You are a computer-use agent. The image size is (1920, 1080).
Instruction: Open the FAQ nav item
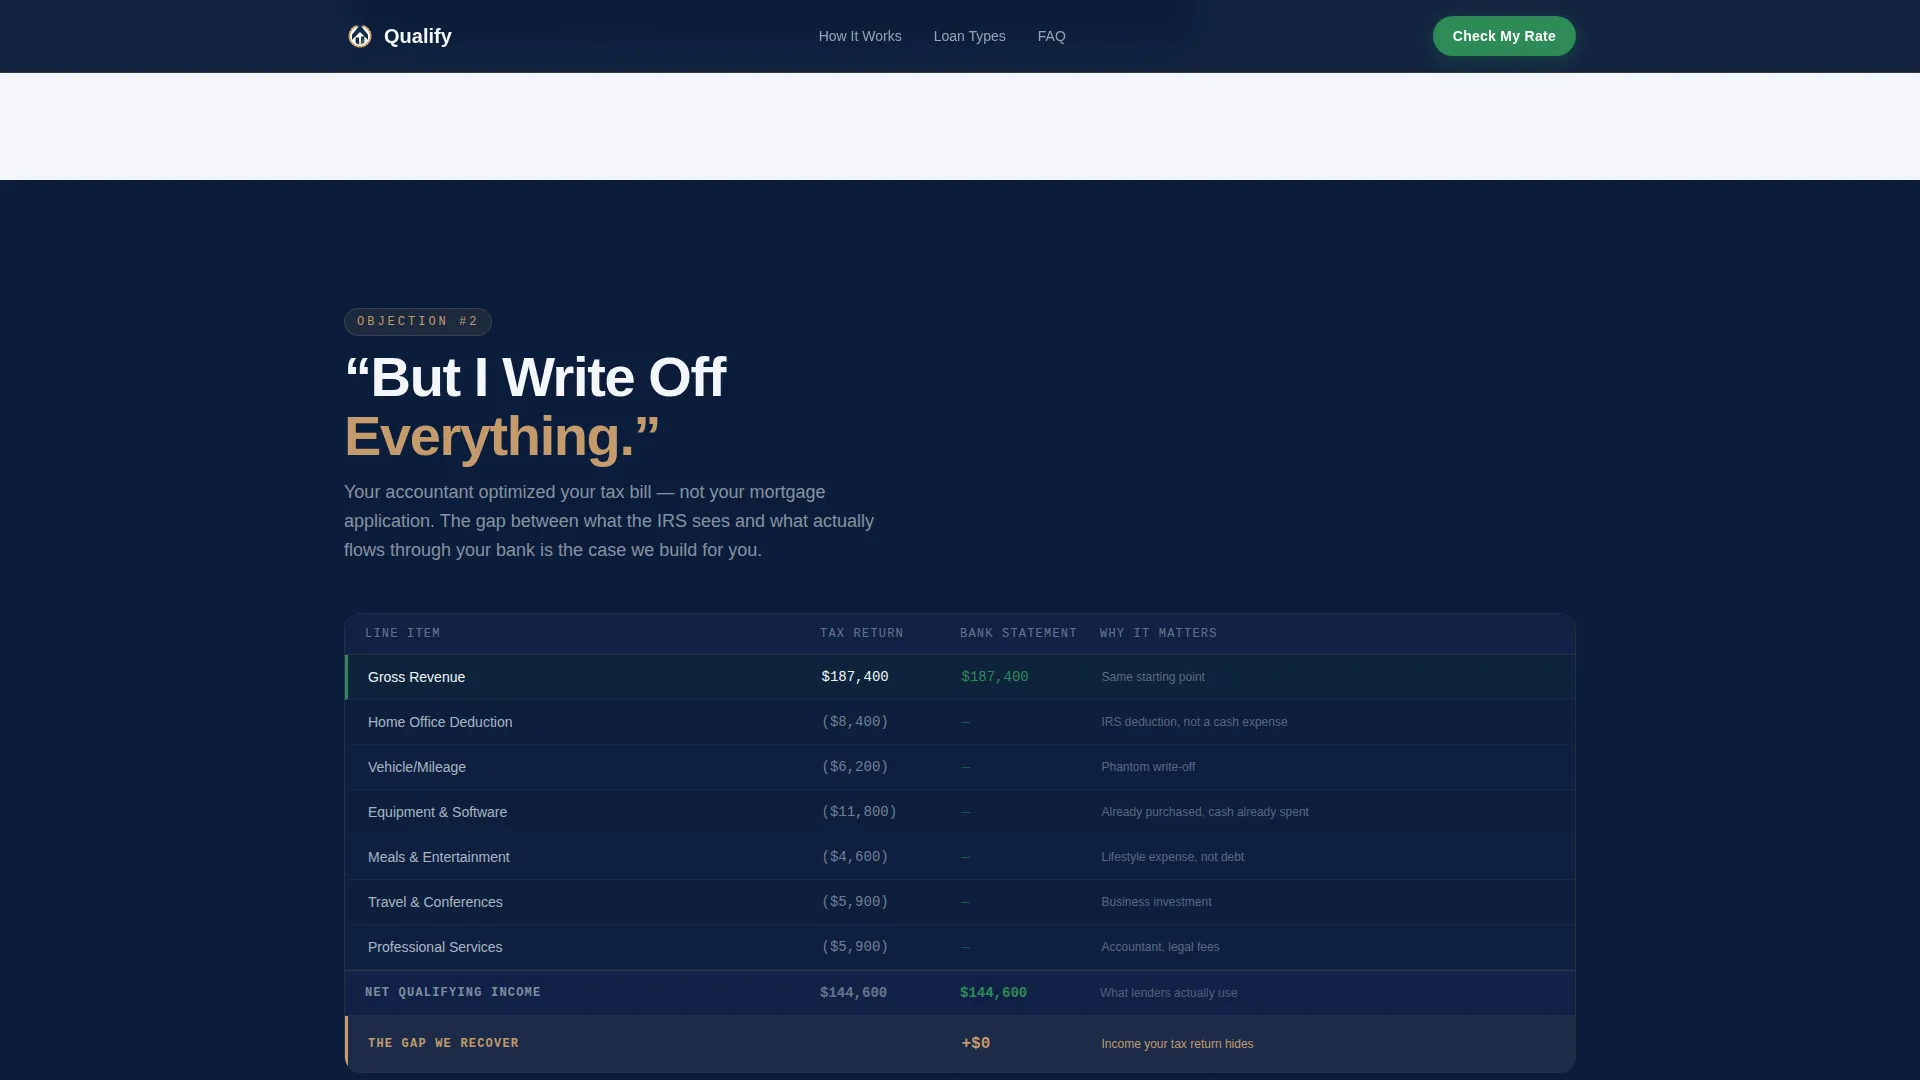[x=1051, y=36]
